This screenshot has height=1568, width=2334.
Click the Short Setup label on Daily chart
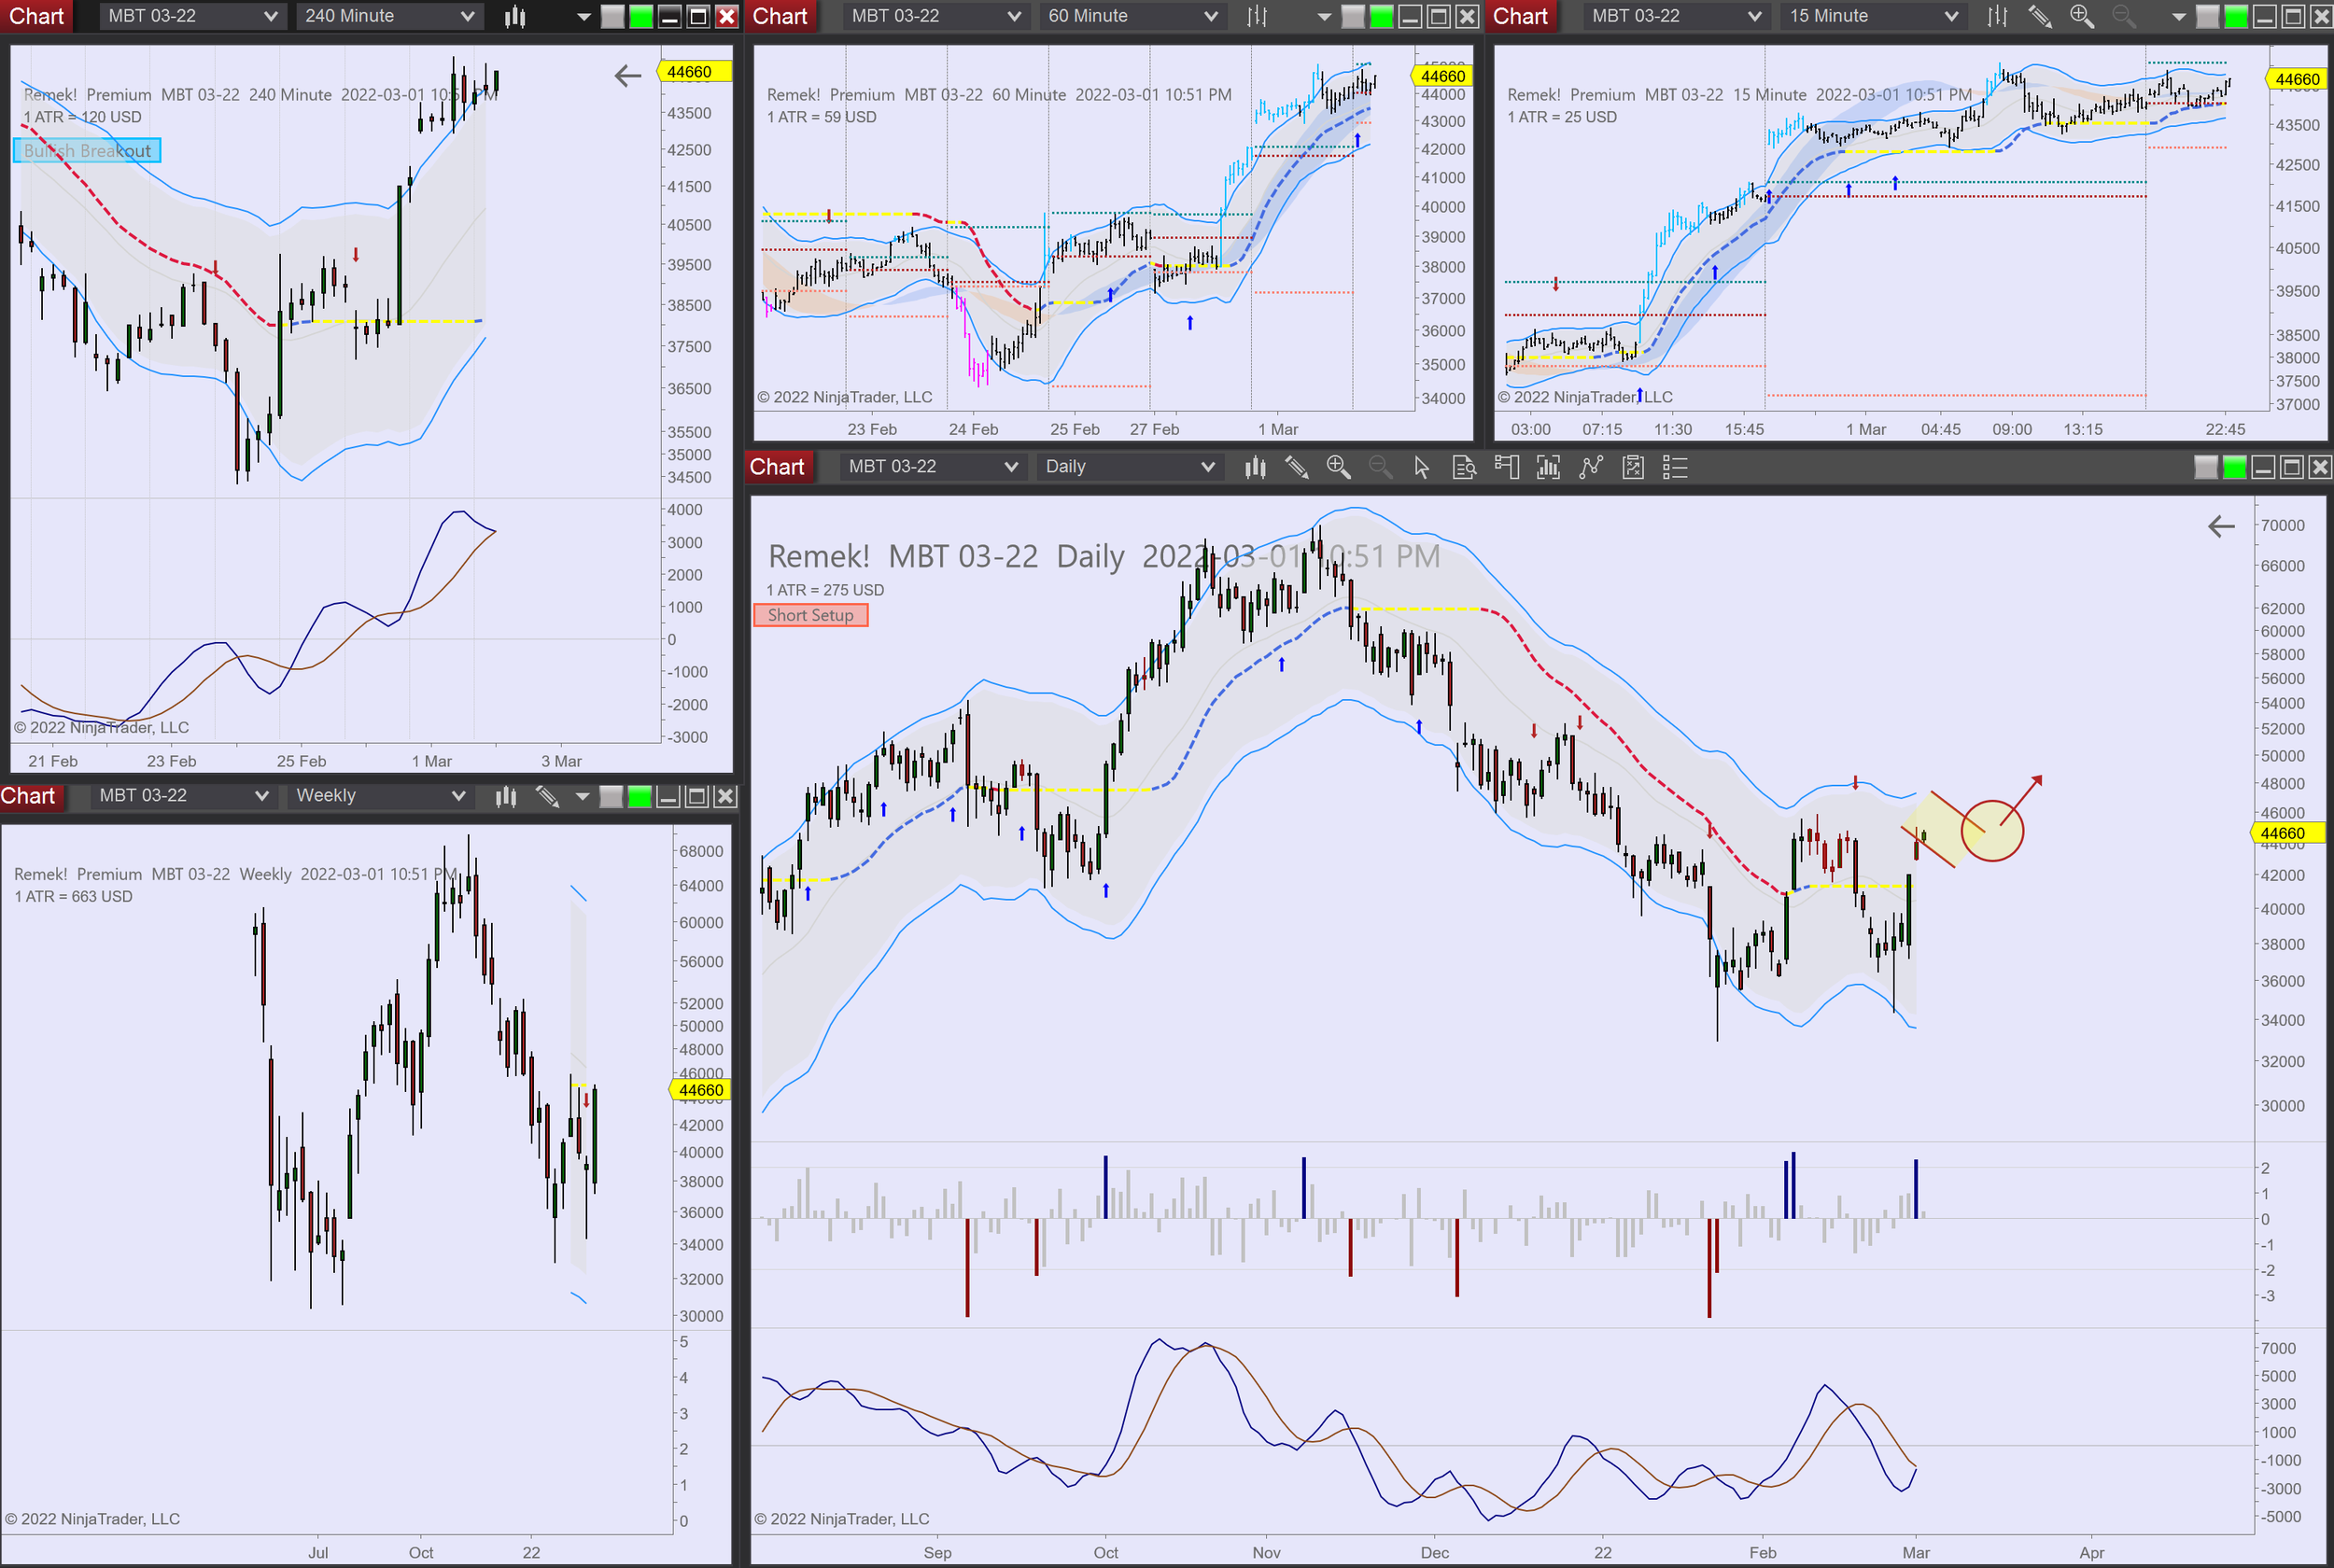point(810,615)
